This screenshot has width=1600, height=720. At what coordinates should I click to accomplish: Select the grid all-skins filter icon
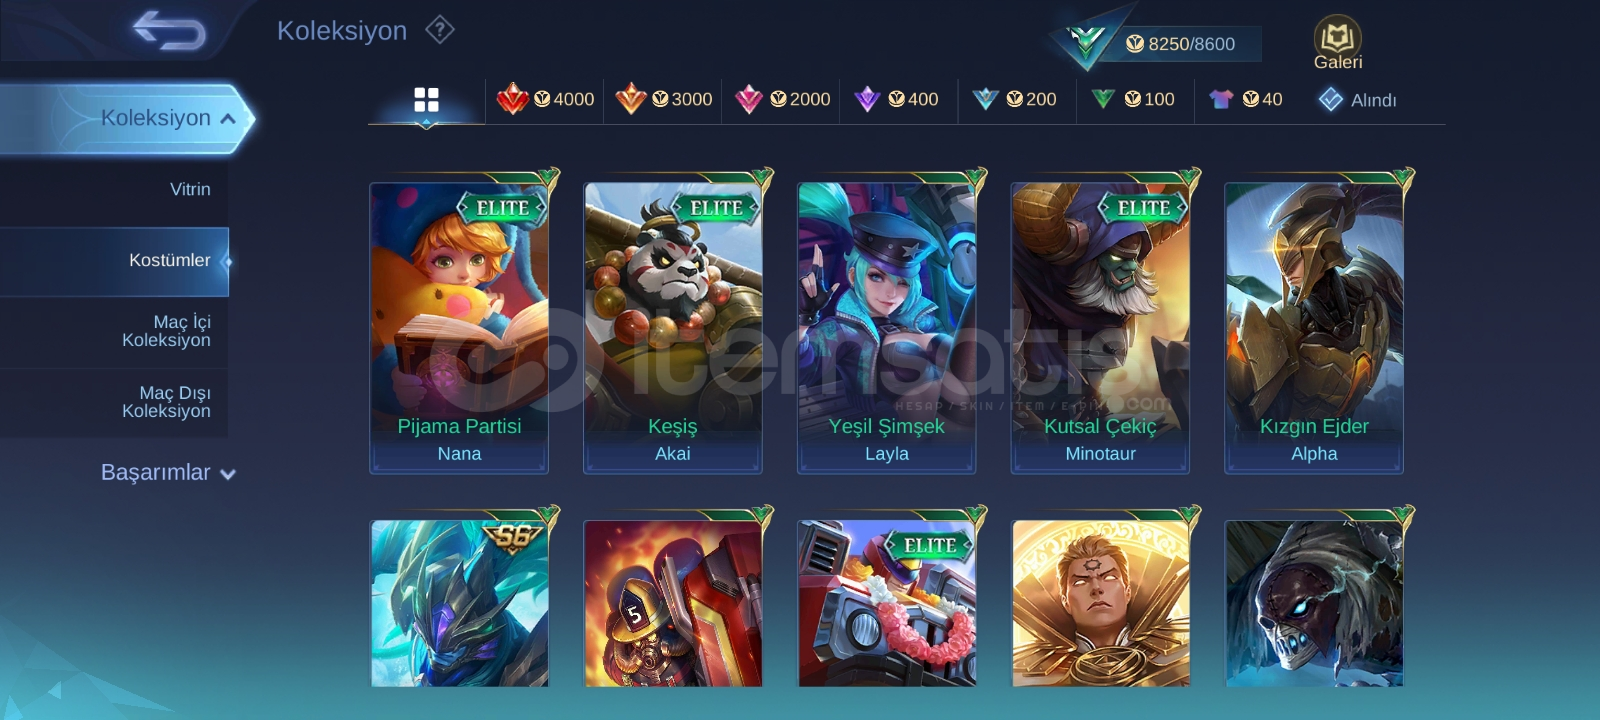[x=426, y=100]
